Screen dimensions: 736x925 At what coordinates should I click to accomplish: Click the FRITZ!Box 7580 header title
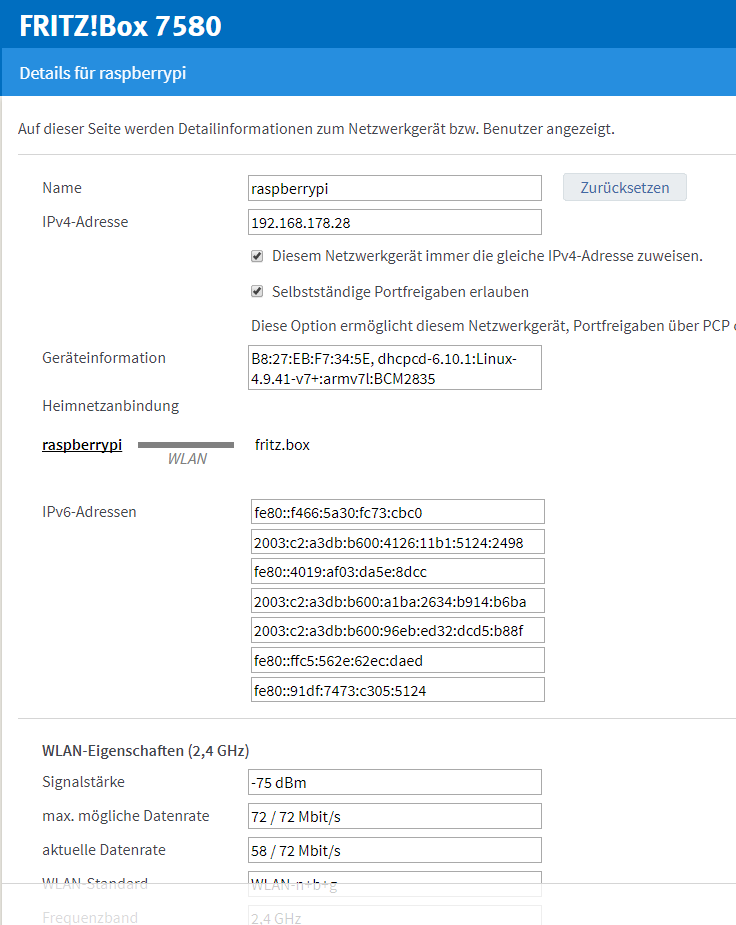click(120, 26)
